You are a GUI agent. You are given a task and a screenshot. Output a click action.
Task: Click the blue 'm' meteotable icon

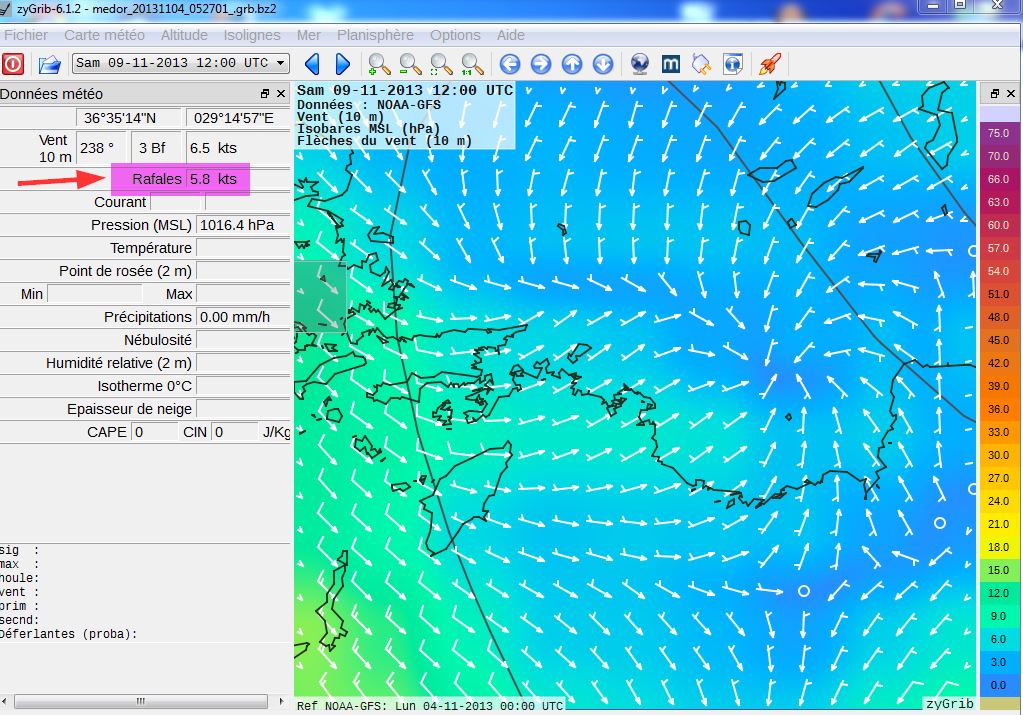[672, 64]
